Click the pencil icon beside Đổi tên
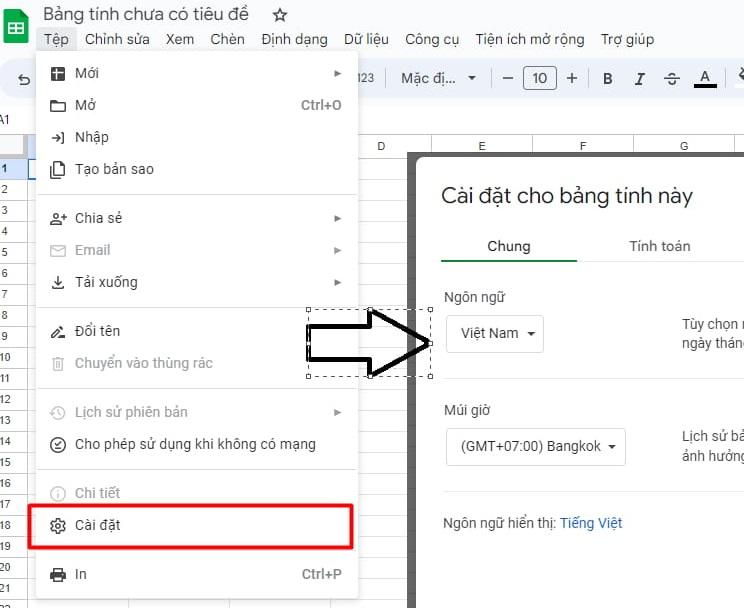 point(58,332)
